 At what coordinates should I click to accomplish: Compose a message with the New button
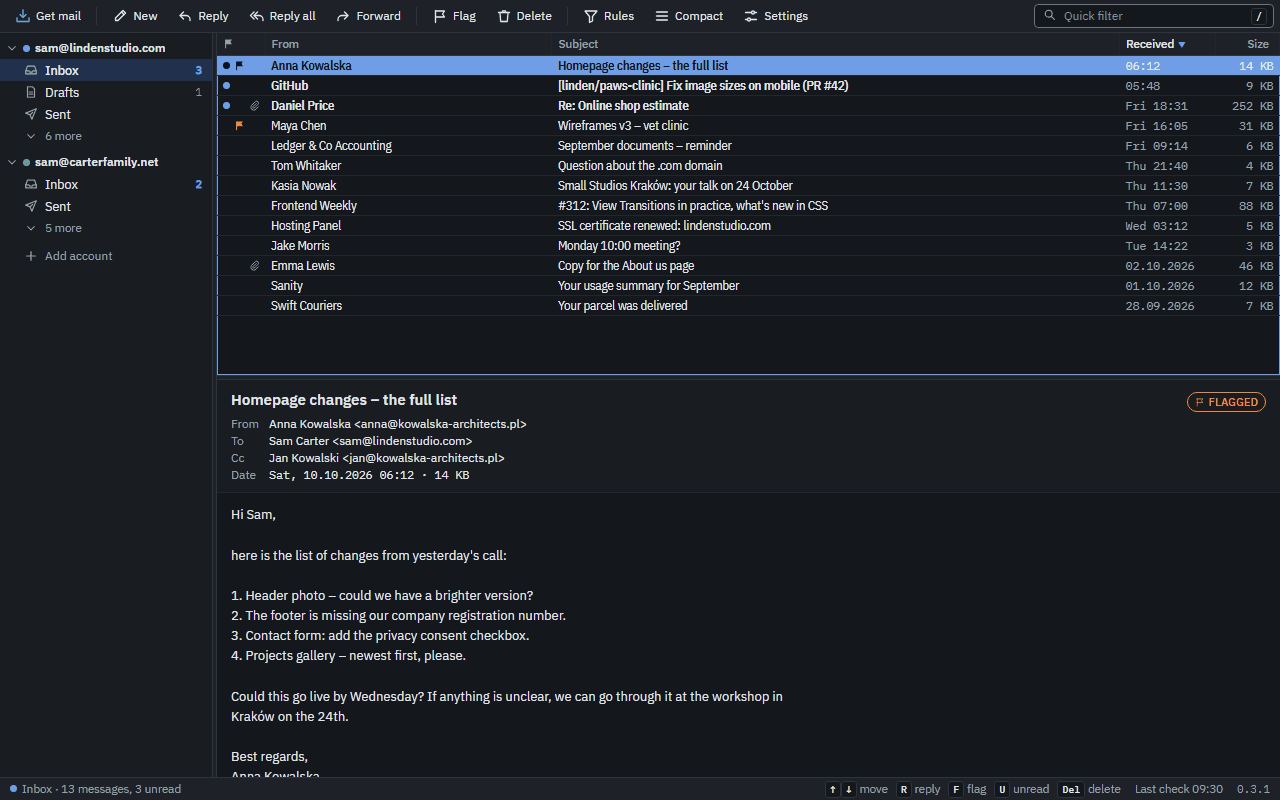pos(135,16)
